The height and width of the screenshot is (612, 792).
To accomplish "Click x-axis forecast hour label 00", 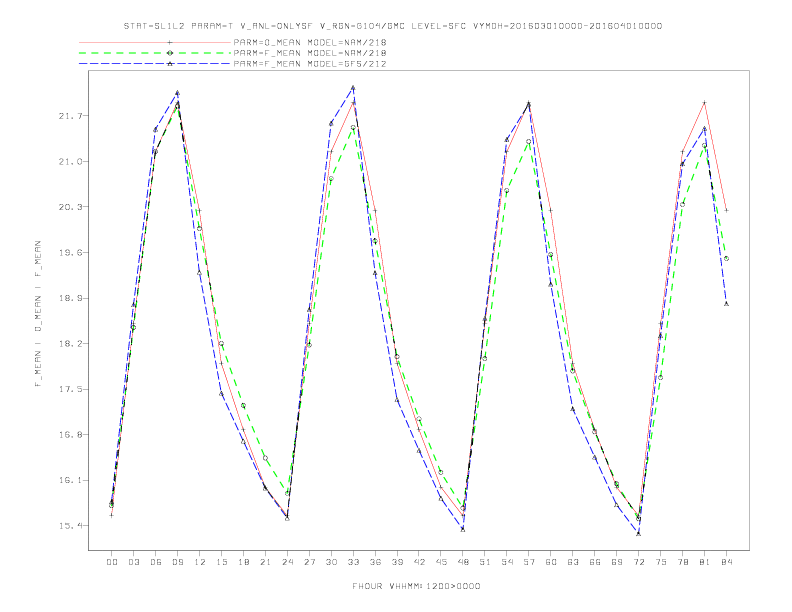I will coord(112,562).
